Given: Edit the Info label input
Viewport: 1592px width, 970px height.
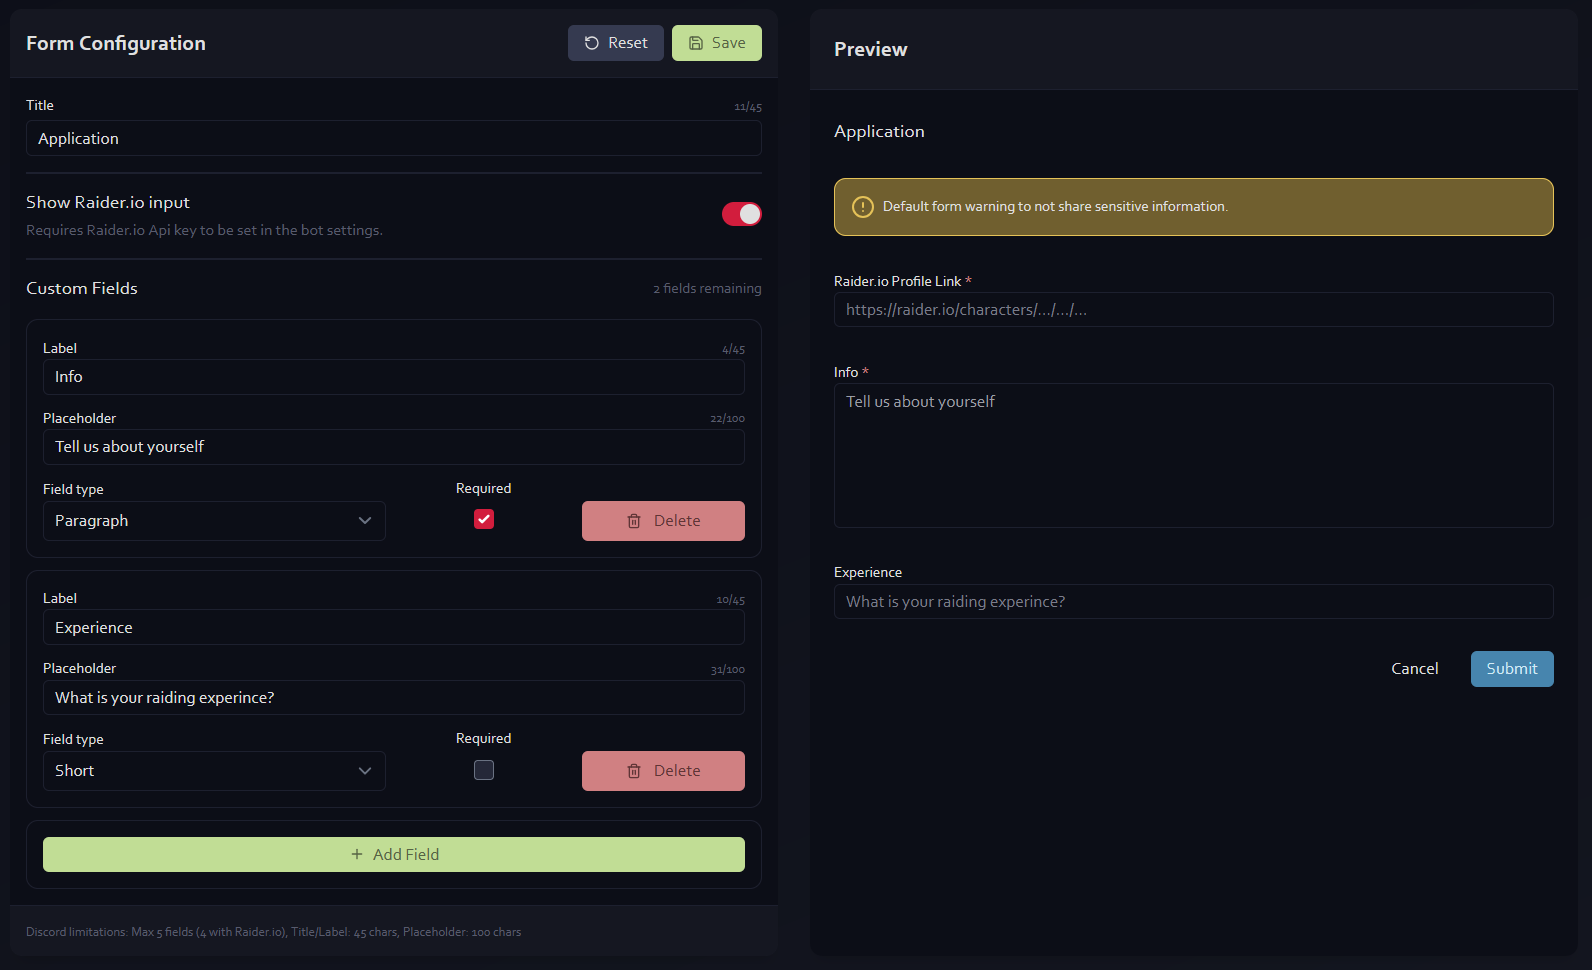Looking at the screenshot, I should pos(393,377).
